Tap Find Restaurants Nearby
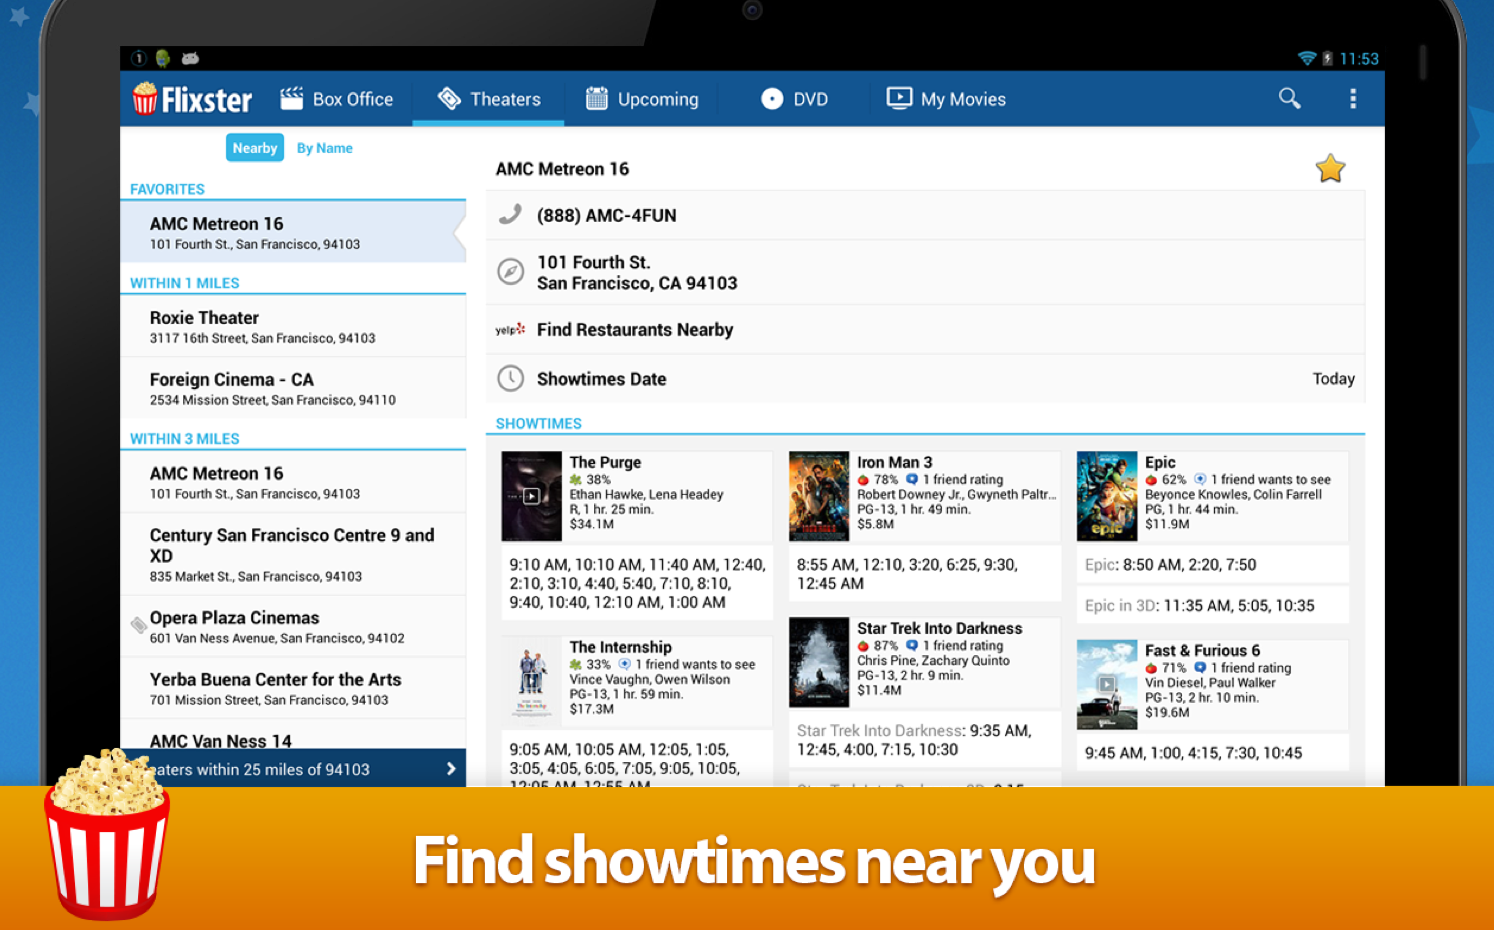Viewport: 1494px width, 930px height. 925,329
